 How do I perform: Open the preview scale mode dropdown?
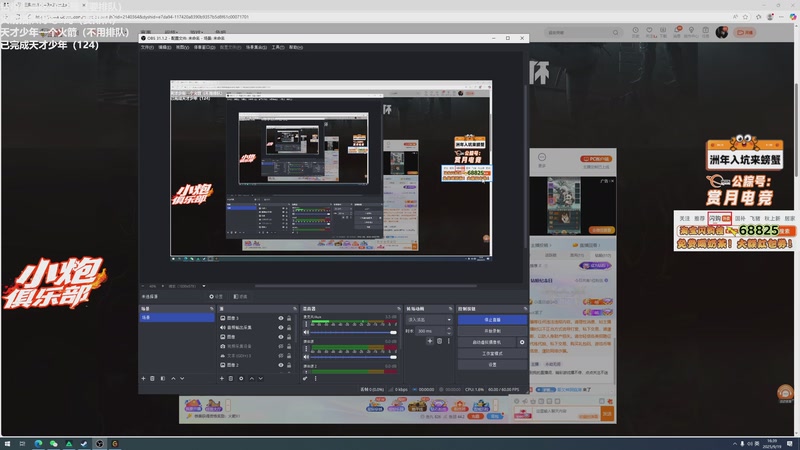click(187, 286)
